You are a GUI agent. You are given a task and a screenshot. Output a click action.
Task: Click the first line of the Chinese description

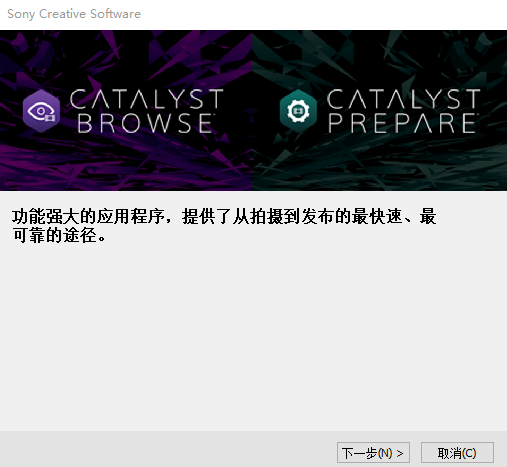[x=224, y=216]
